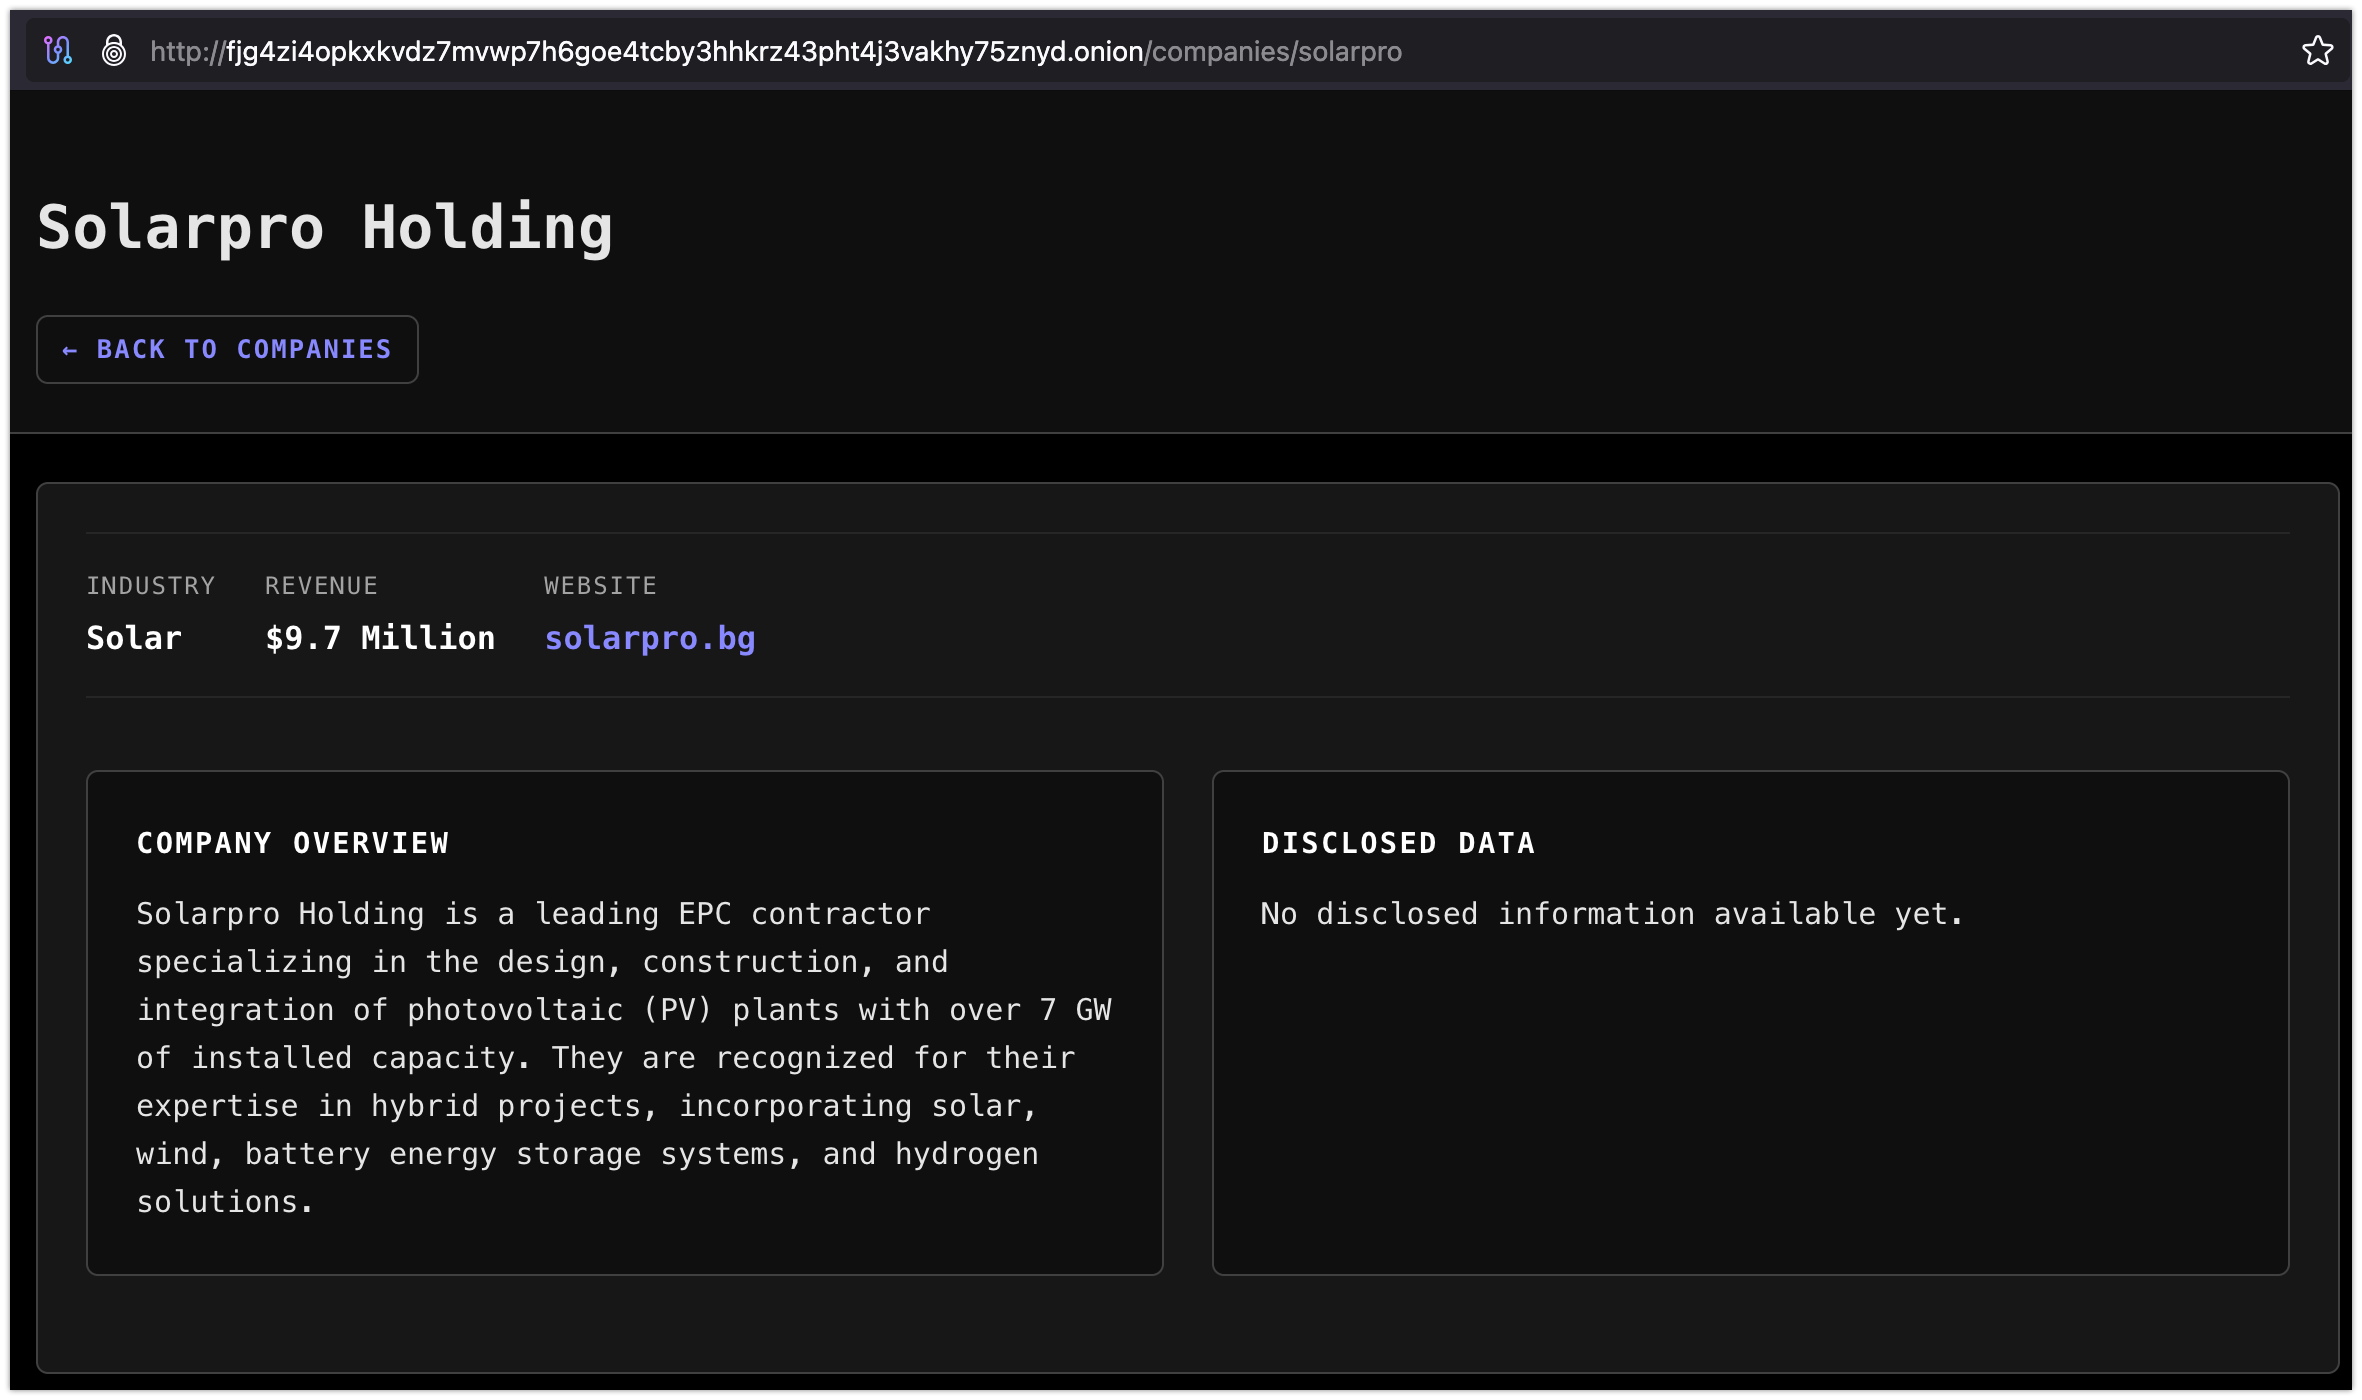Click the Solarpro Holding page title

click(x=325, y=228)
